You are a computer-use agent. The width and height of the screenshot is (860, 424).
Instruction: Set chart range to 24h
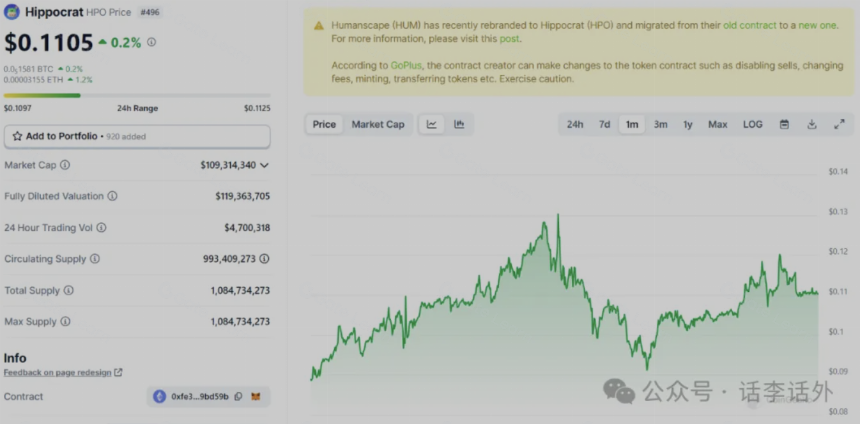click(x=575, y=125)
